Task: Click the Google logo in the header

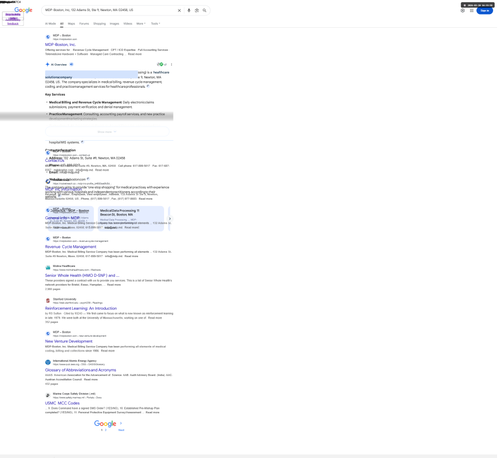Action: pos(23,10)
